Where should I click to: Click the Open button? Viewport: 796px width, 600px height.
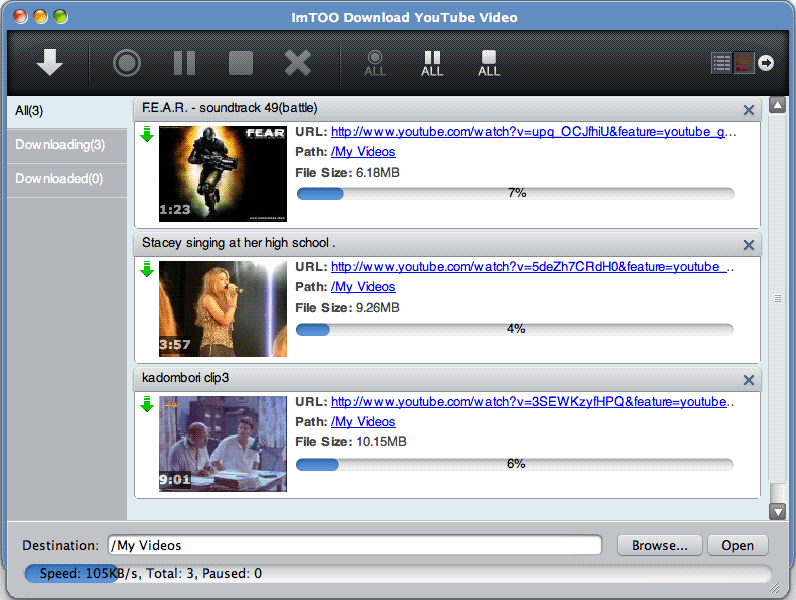click(x=738, y=546)
